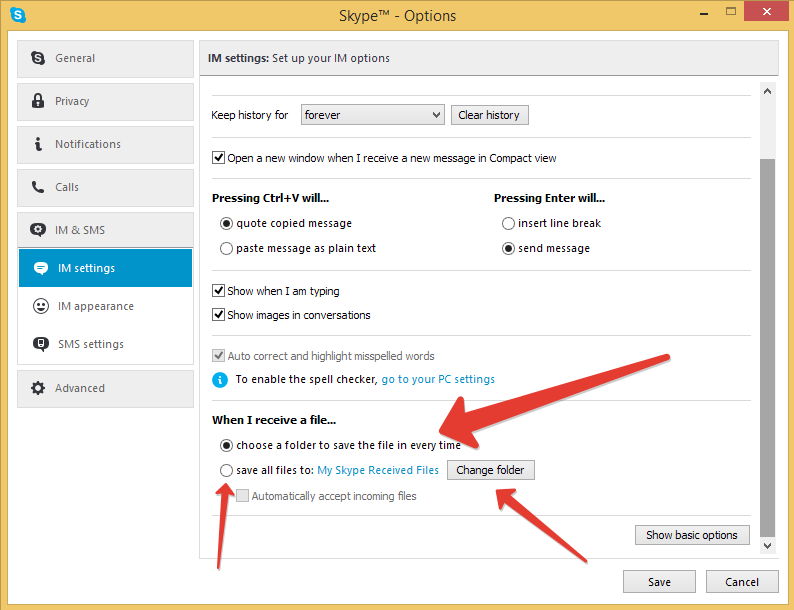The width and height of the screenshot is (794, 610).
Task: Click the scrollbar up arrow
Action: [768, 91]
